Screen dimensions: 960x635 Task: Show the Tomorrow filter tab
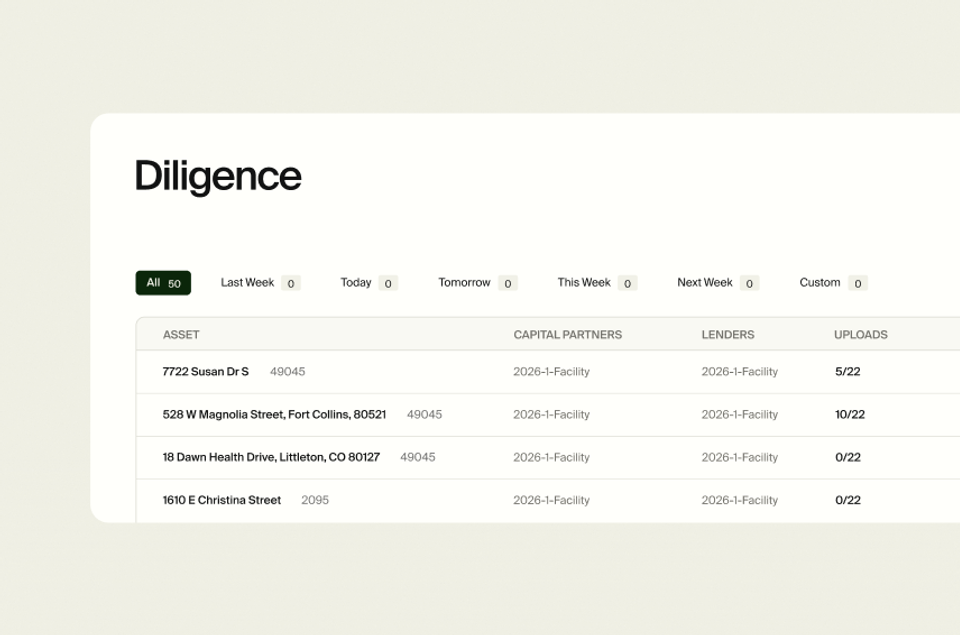point(478,283)
